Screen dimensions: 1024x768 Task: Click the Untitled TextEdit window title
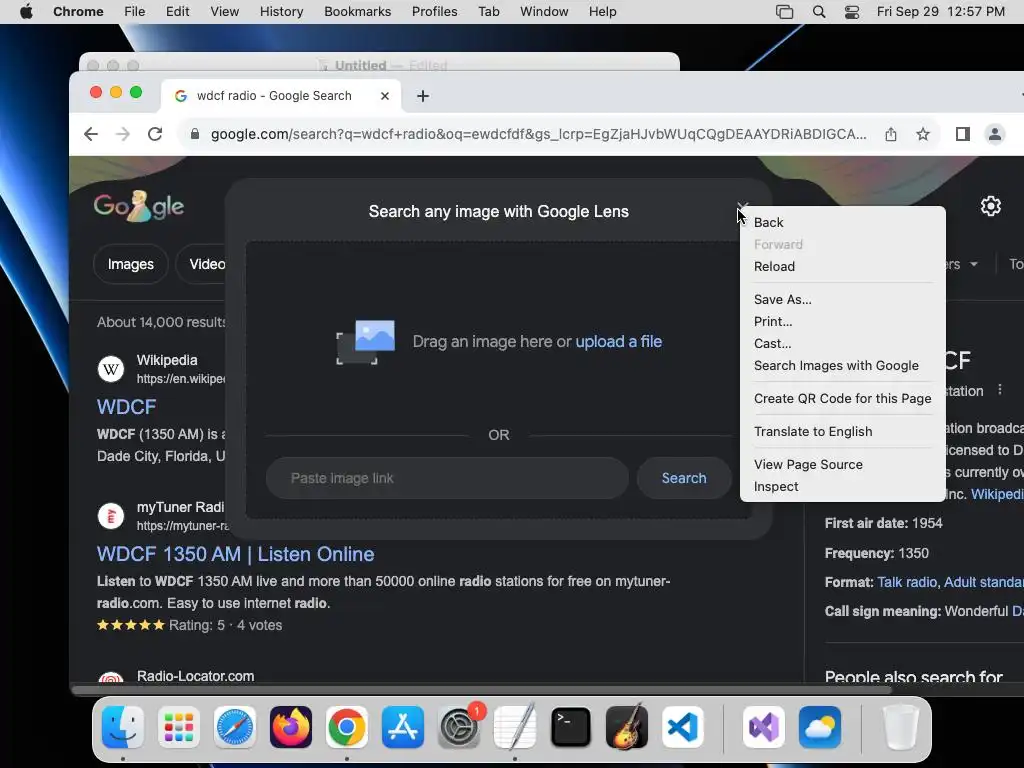click(x=360, y=65)
